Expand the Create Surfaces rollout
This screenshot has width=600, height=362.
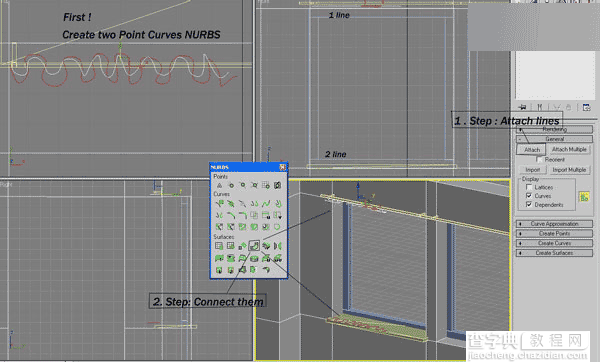coord(554,253)
